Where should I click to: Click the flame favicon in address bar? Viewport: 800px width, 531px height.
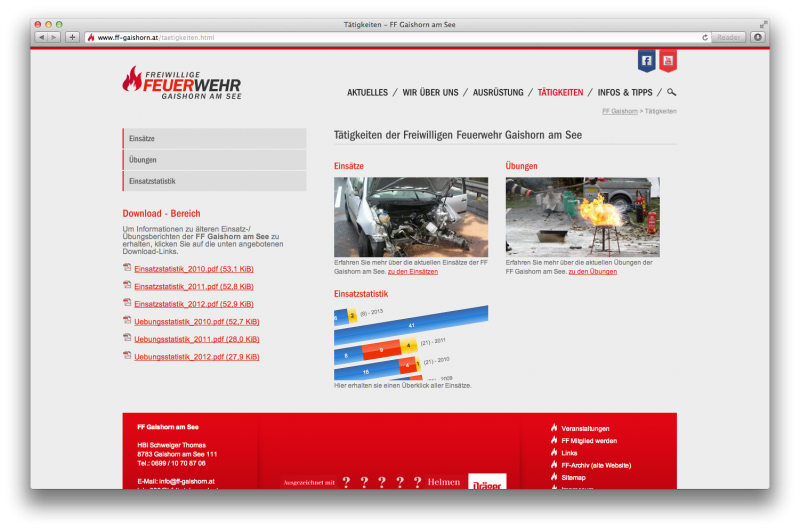tap(91, 37)
